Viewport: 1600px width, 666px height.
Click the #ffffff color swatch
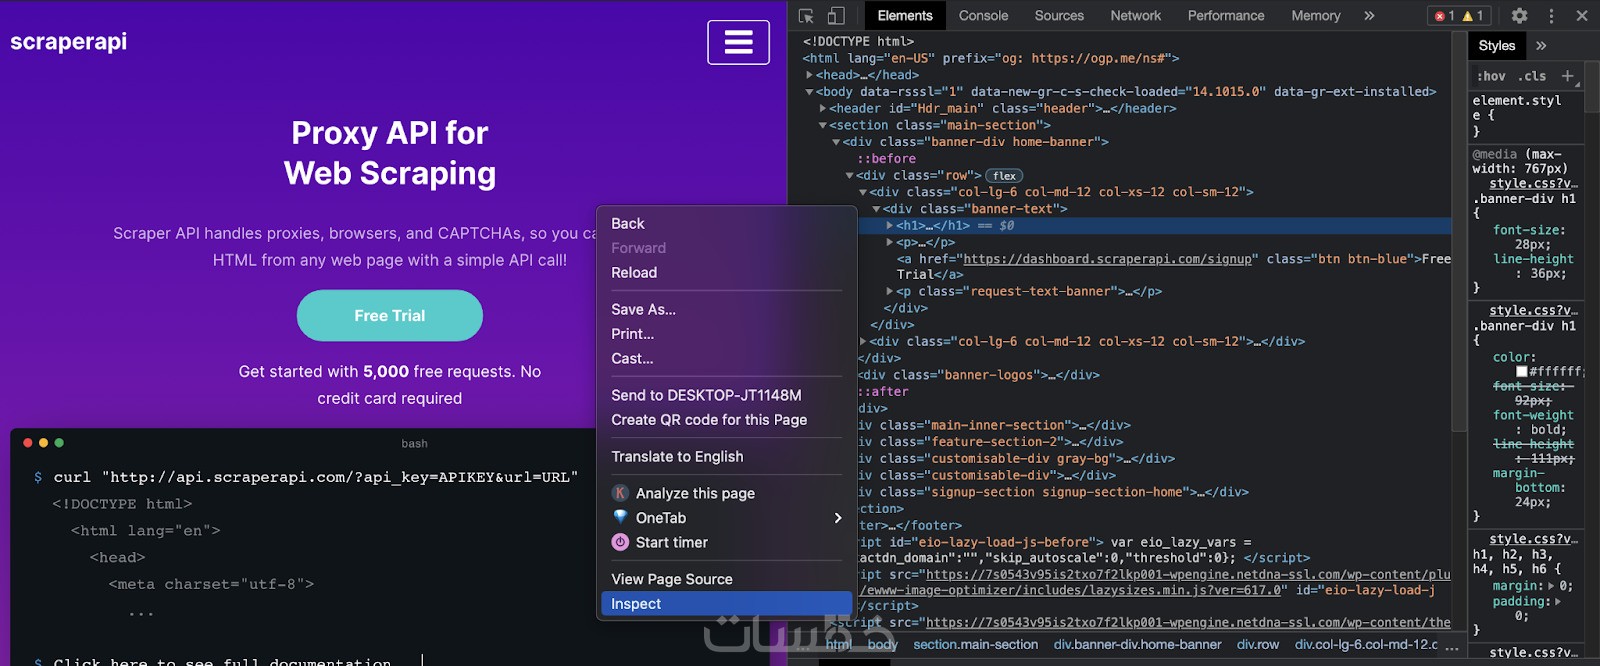pos(1521,372)
